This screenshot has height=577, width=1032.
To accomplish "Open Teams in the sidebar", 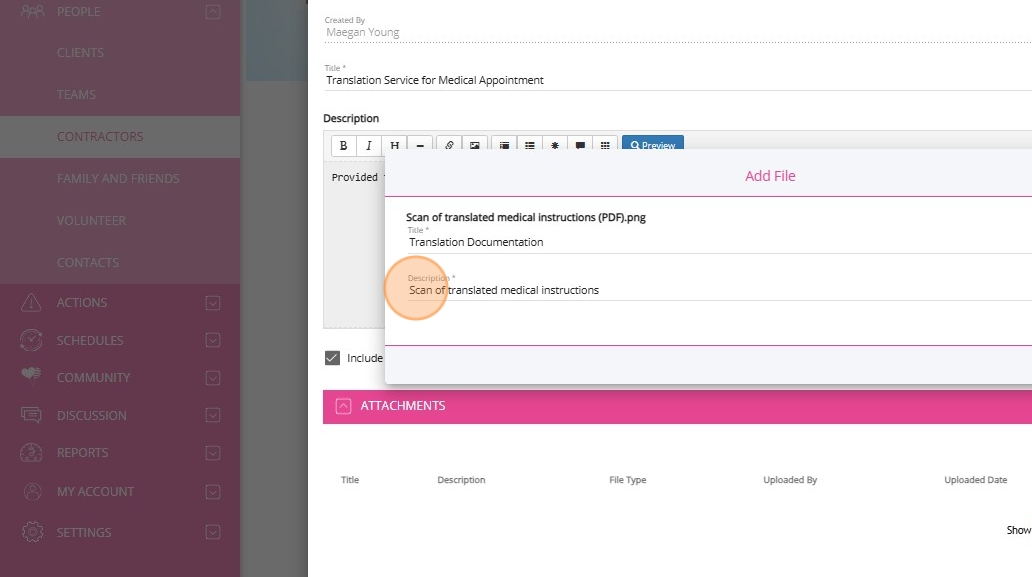I will point(76,95).
